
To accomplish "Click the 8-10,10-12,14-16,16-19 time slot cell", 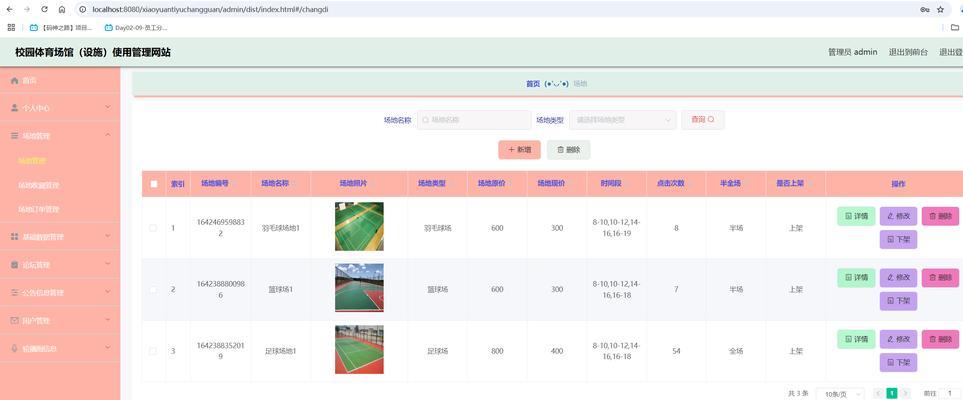I will tap(616, 228).
